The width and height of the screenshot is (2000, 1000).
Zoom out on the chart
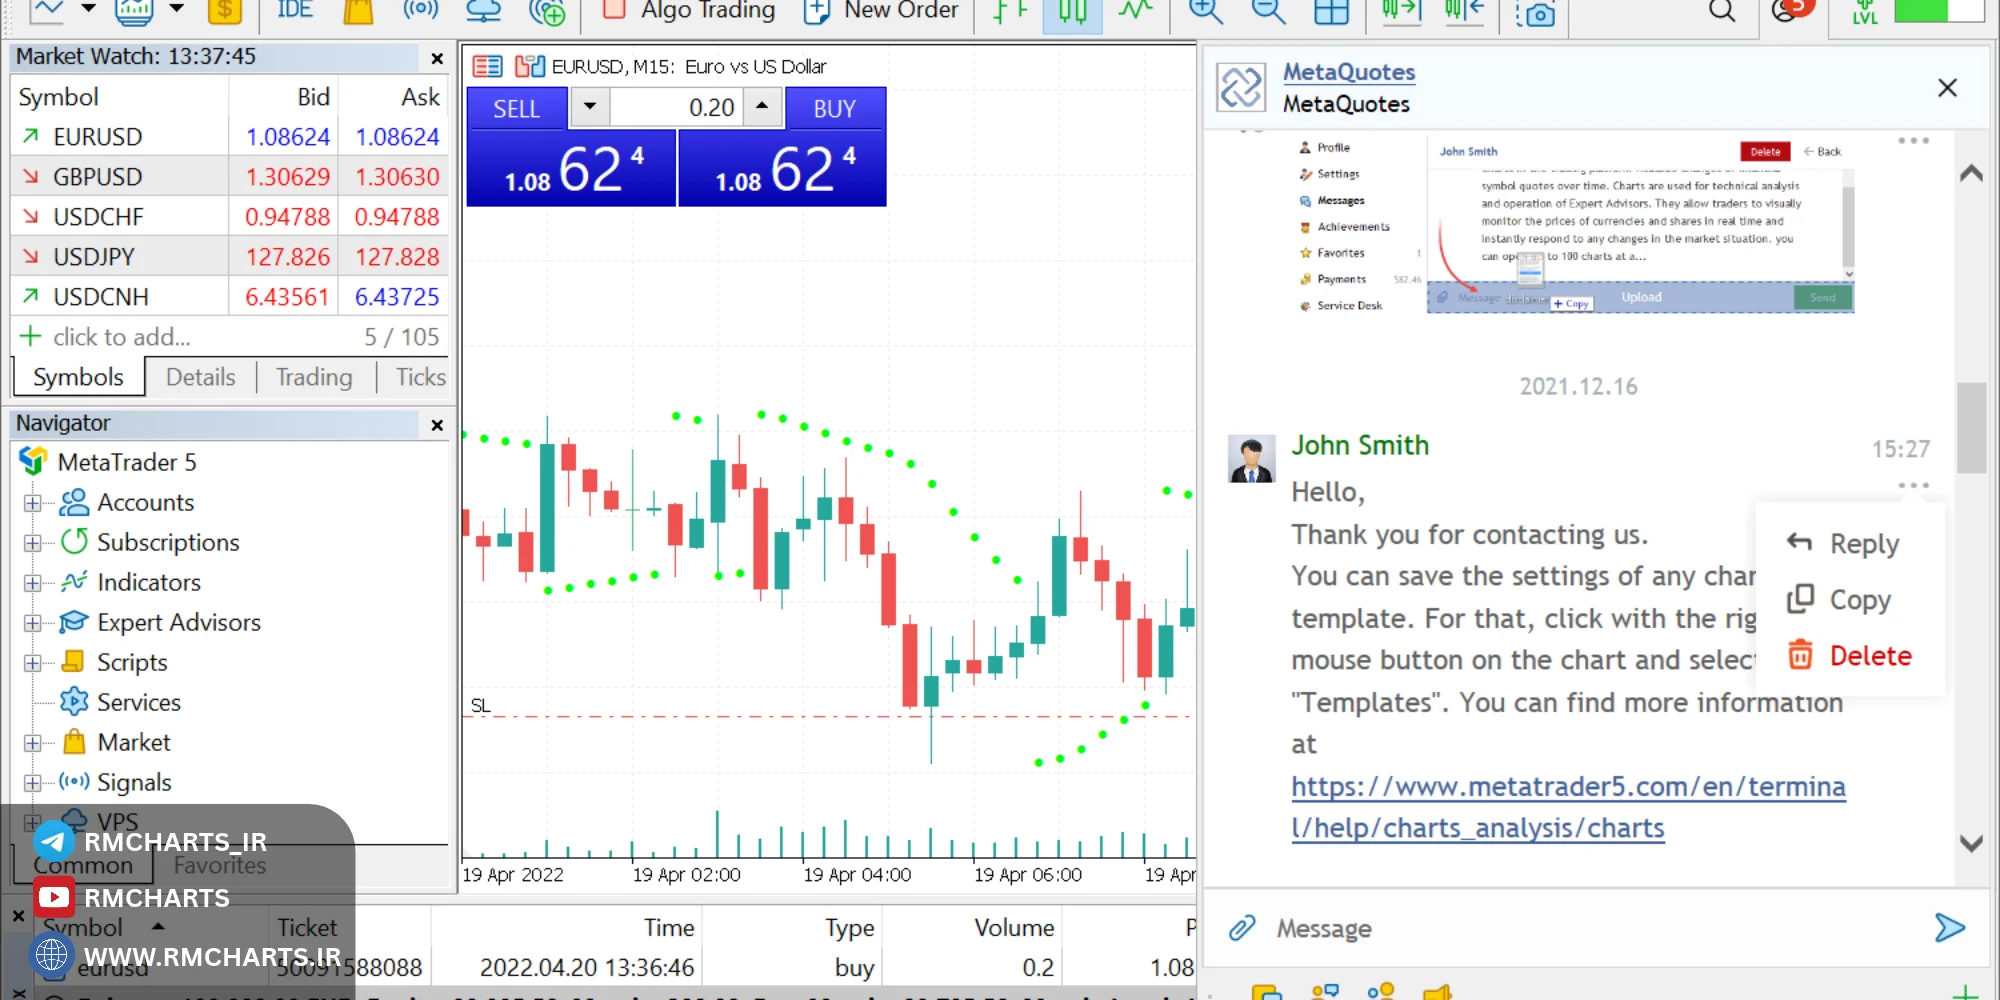1268,11
